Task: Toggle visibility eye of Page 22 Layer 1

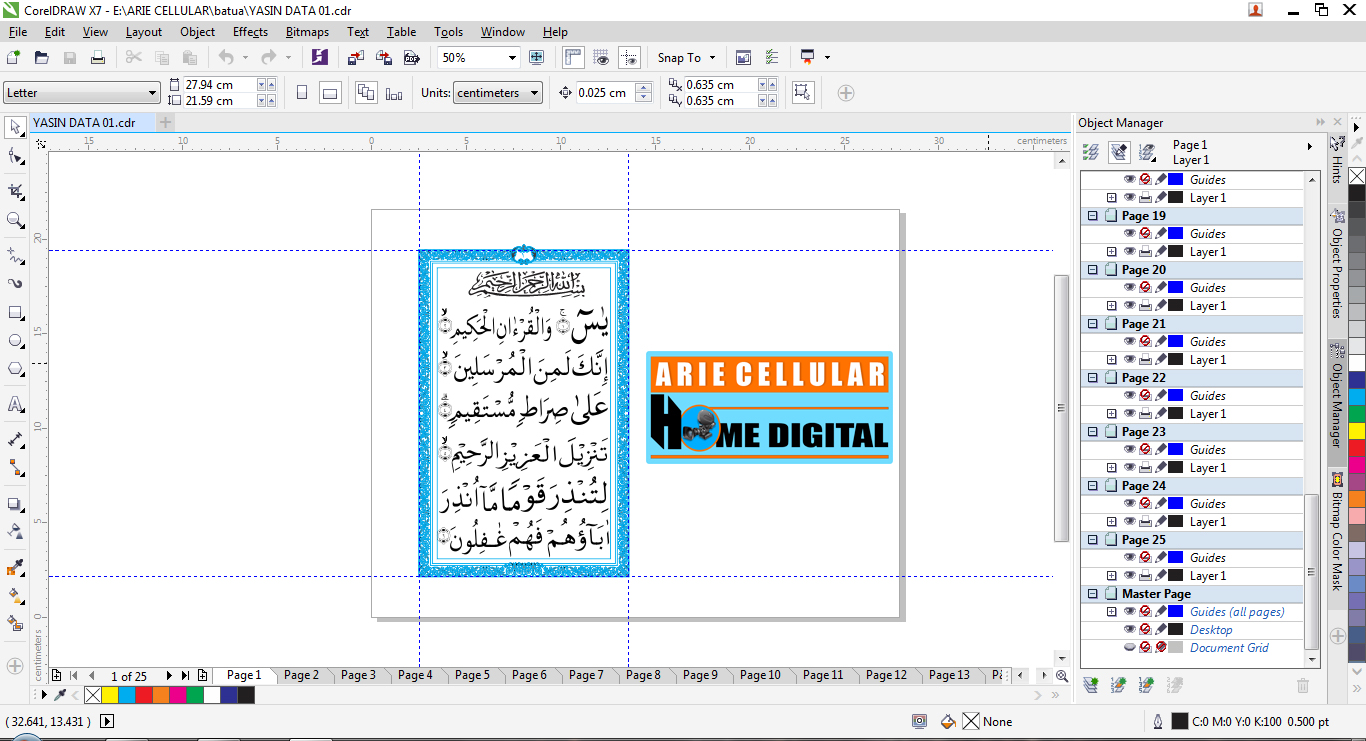Action: tap(1129, 414)
